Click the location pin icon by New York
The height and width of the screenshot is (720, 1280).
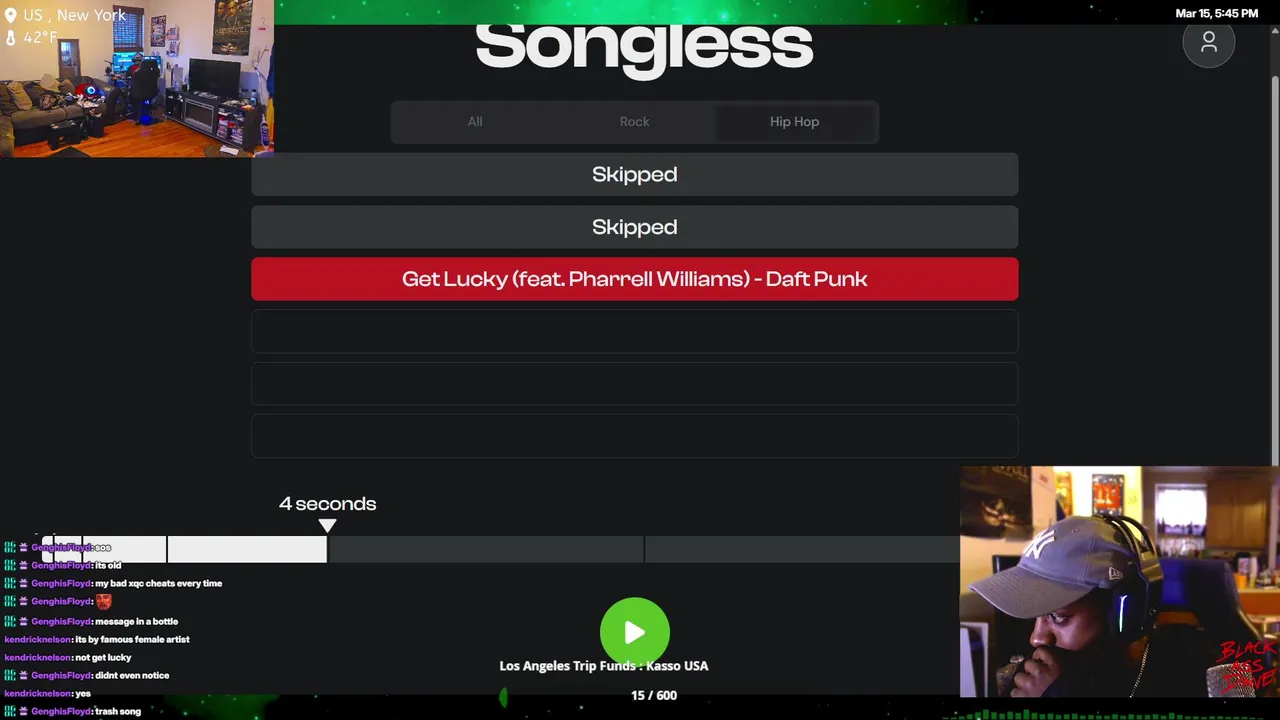point(11,16)
